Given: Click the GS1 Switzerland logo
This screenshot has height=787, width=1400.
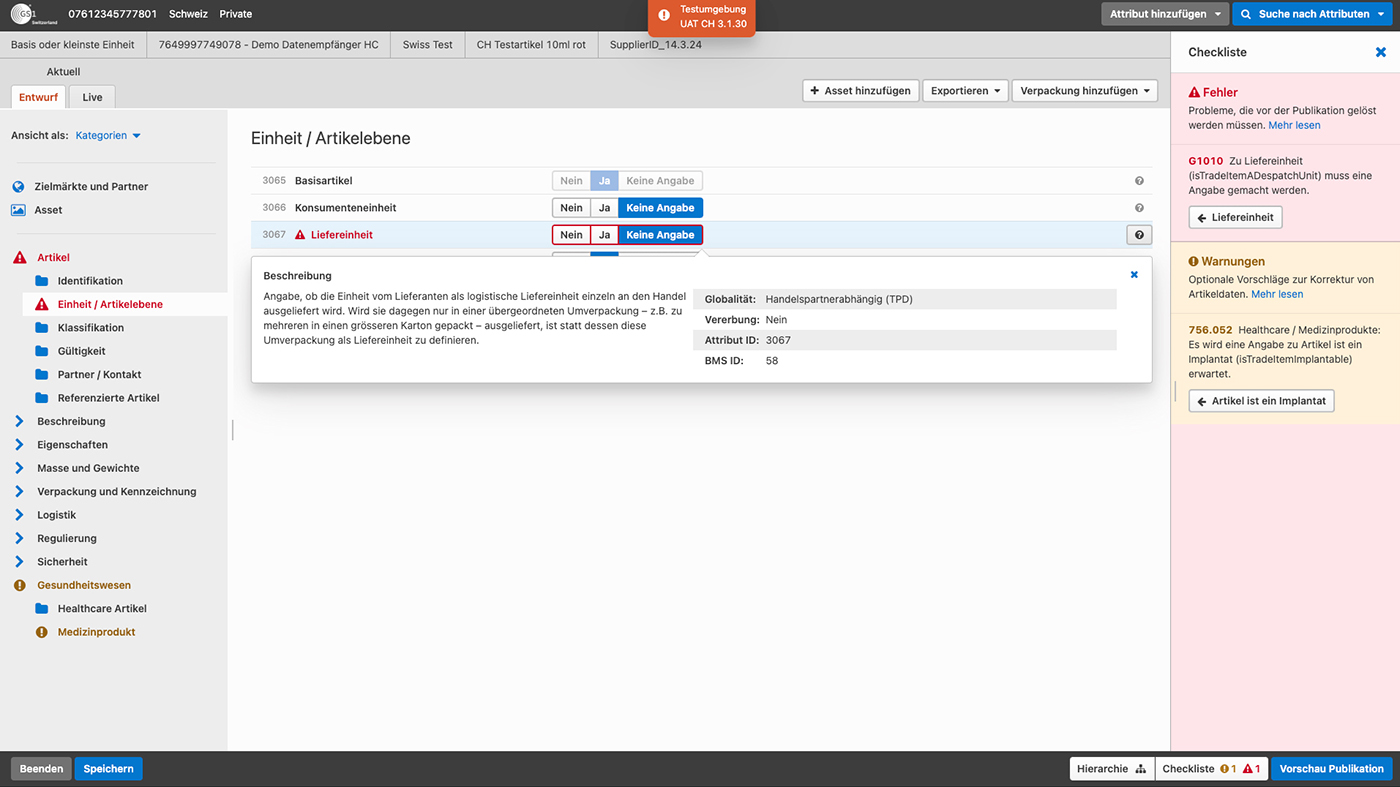Looking at the screenshot, I should point(34,14).
